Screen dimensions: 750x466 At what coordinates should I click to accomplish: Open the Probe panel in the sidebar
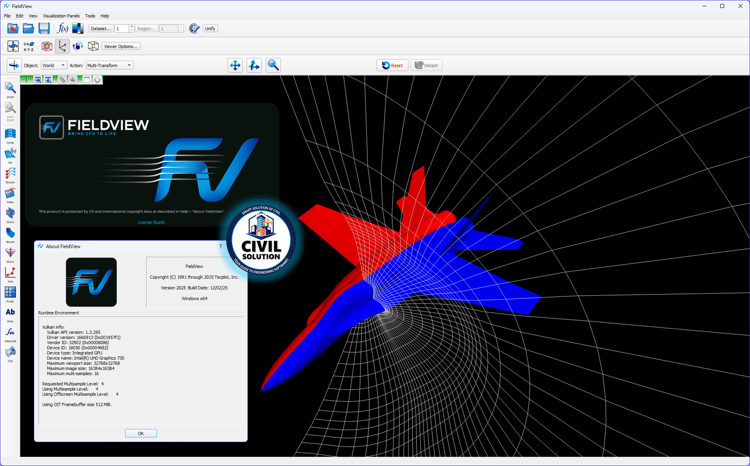(10, 295)
